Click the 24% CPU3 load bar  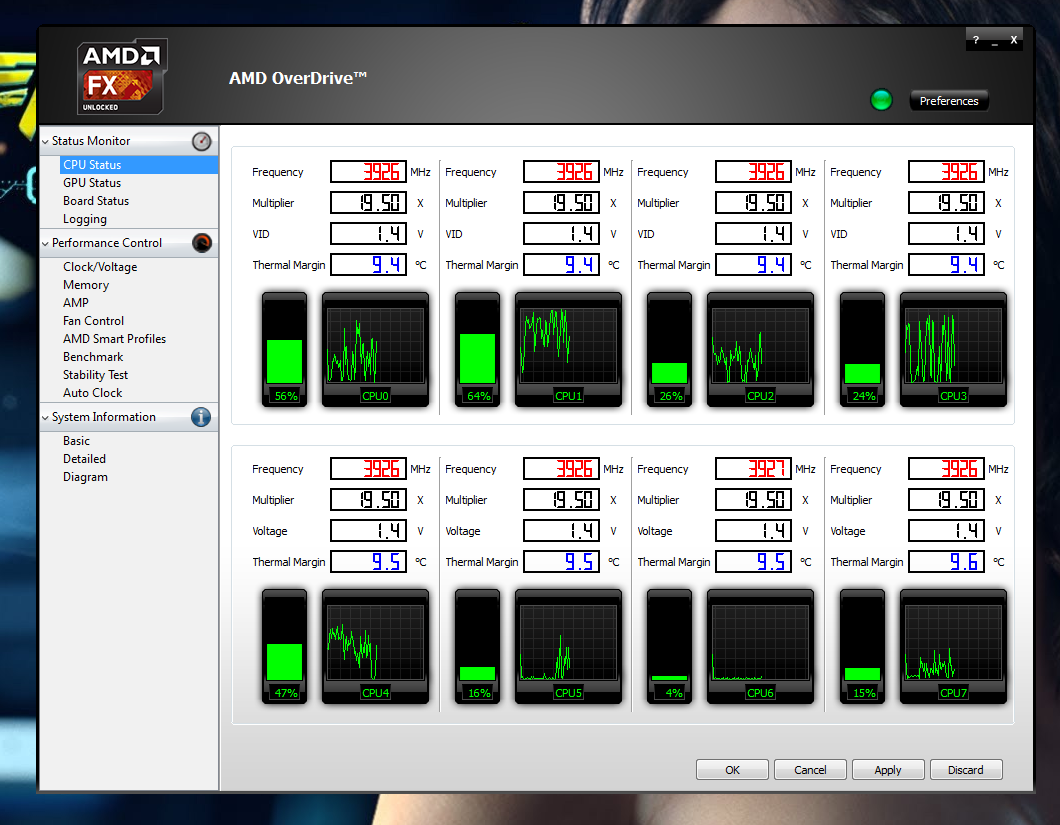(x=862, y=350)
